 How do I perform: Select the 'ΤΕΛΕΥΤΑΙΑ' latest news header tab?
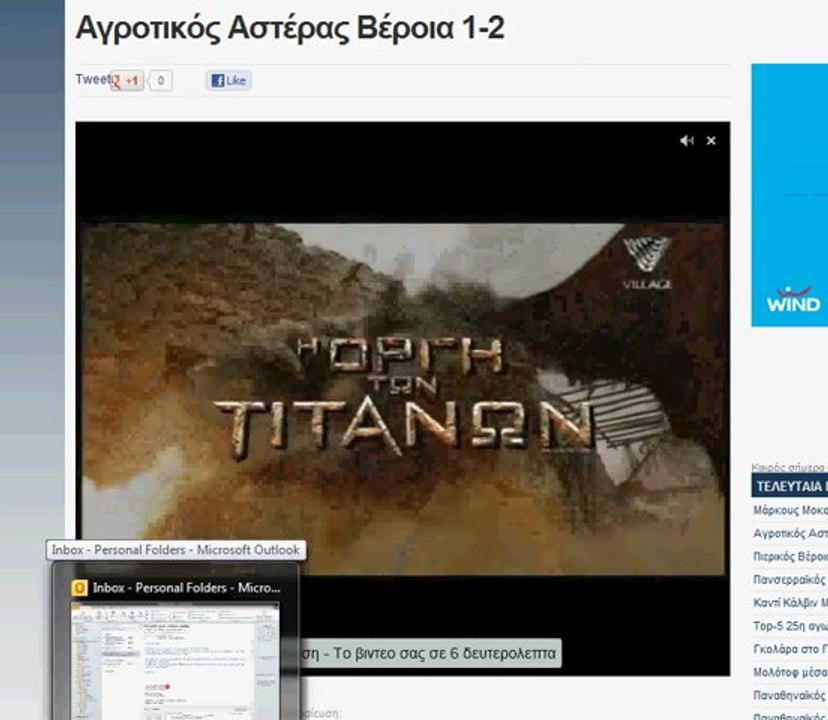[x=789, y=486]
